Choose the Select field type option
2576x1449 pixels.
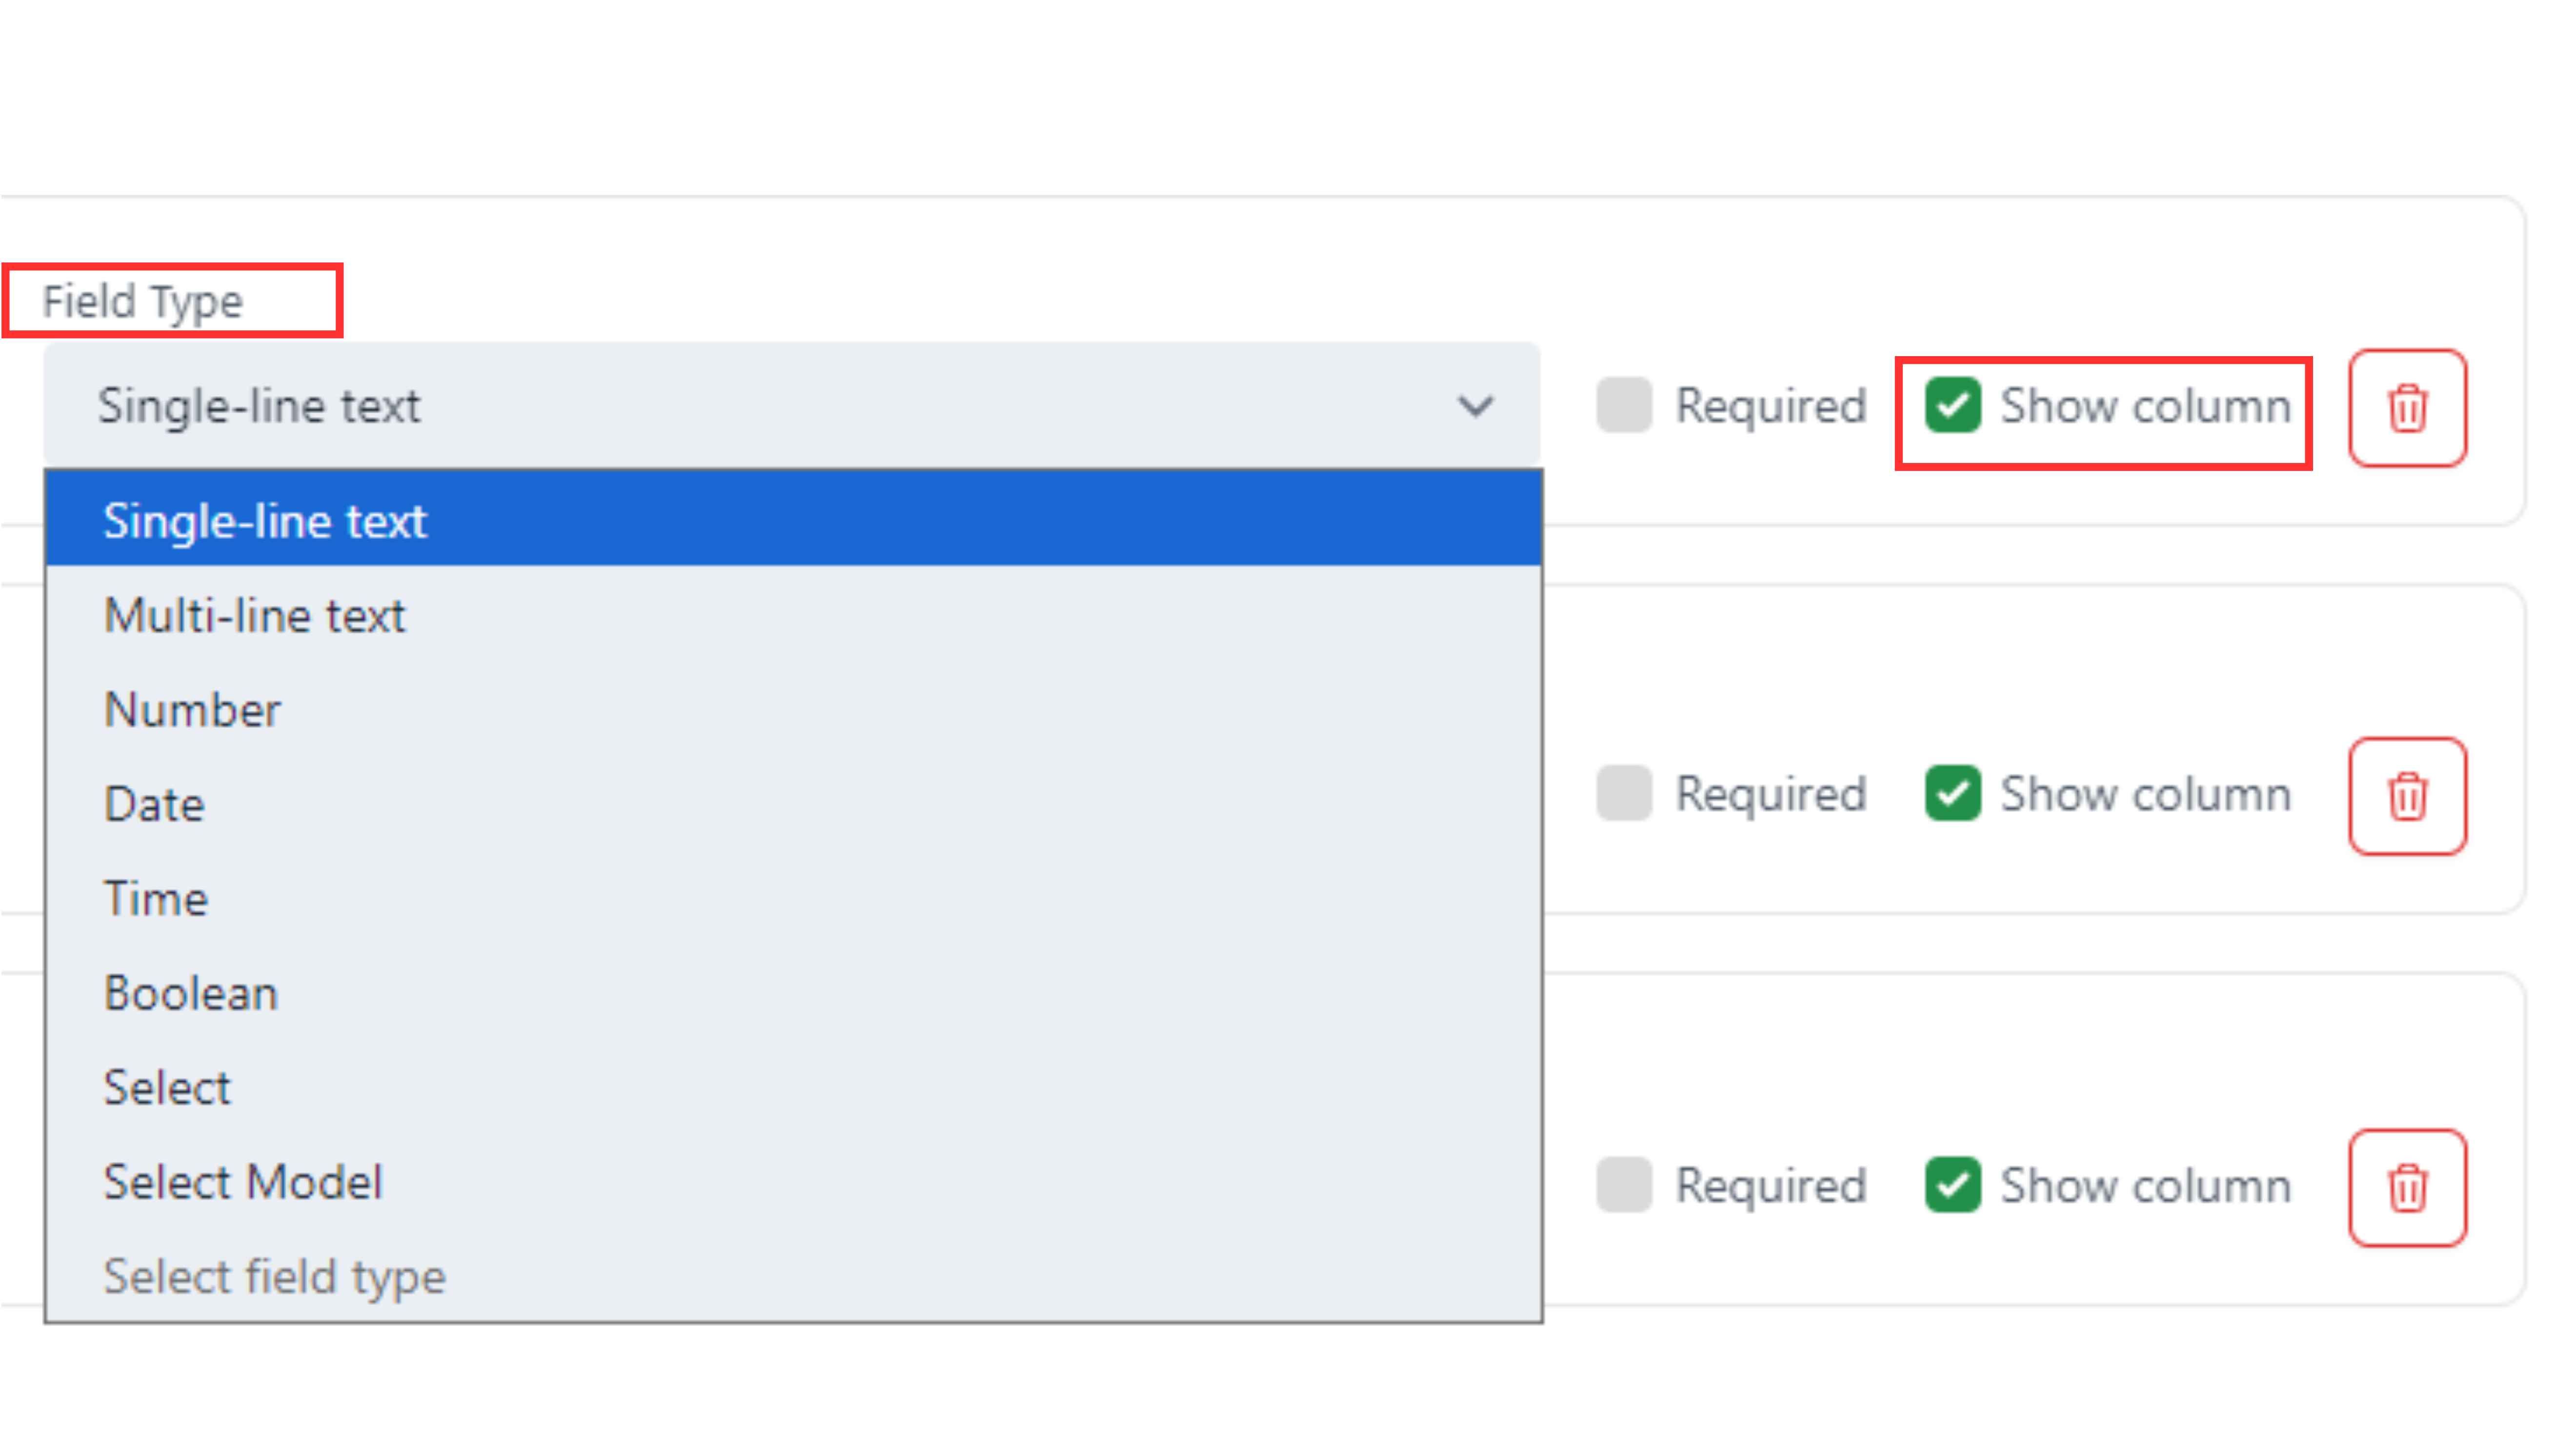167,1087
